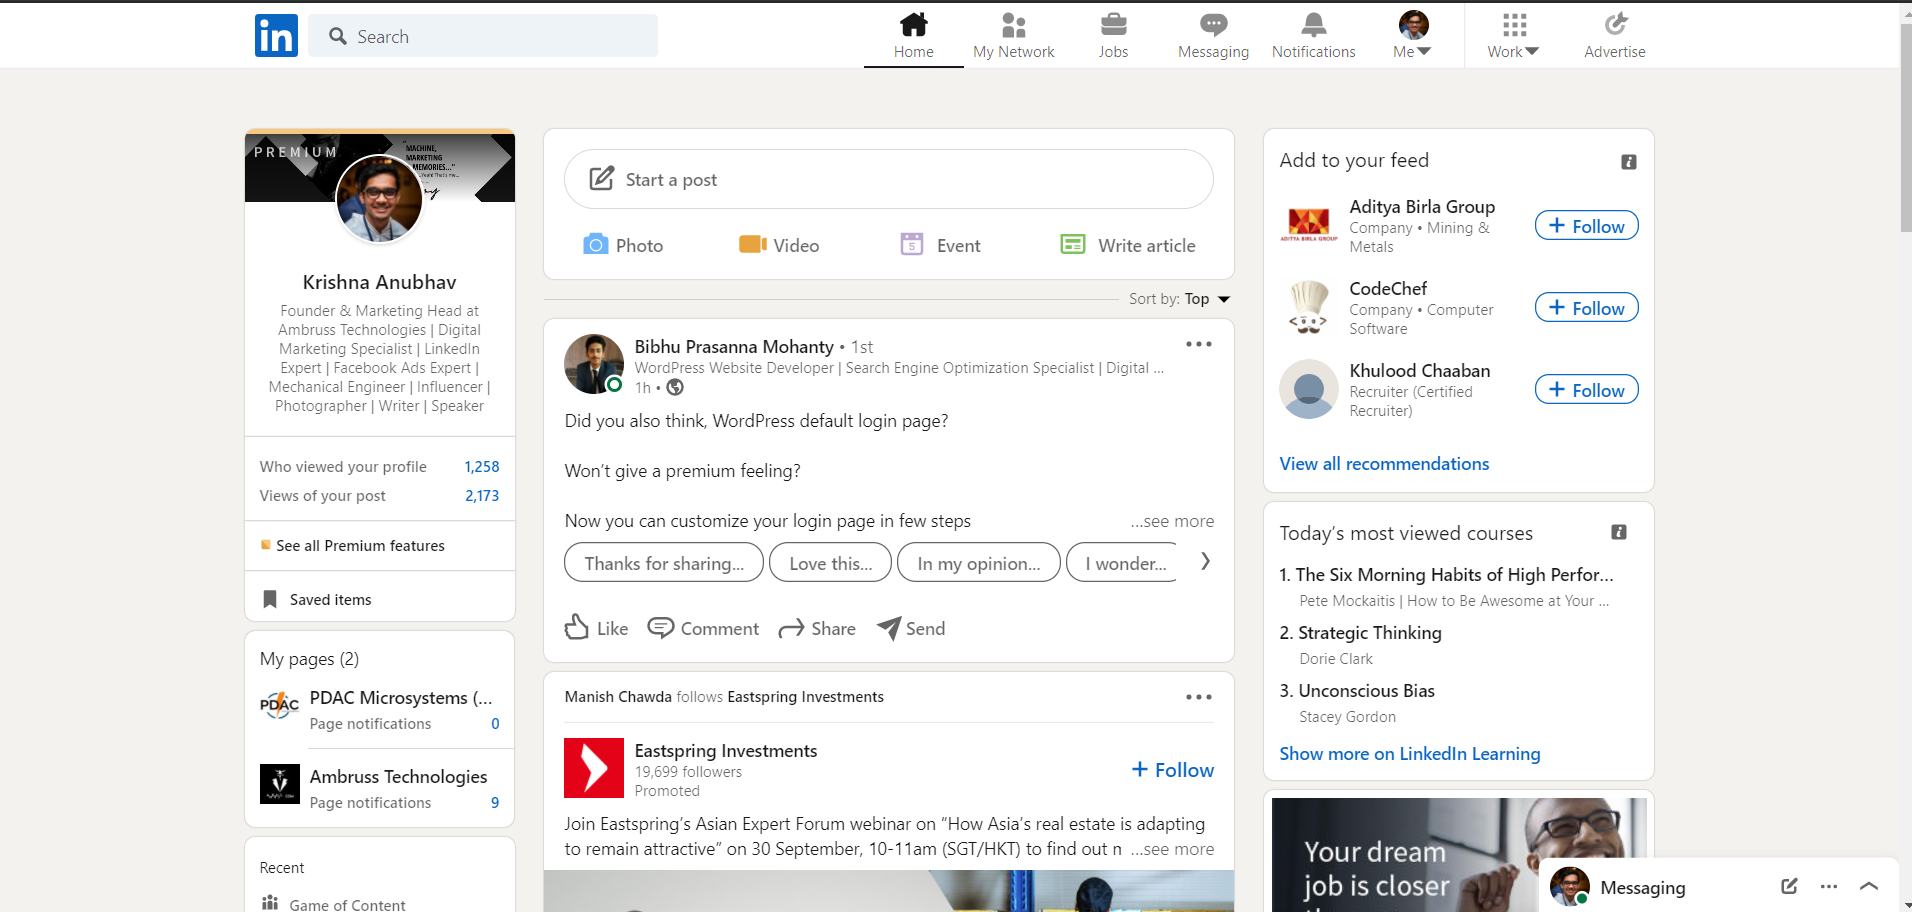The image size is (1912, 912).
Task: Click the Search input field
Action: (x=483, y=36)
